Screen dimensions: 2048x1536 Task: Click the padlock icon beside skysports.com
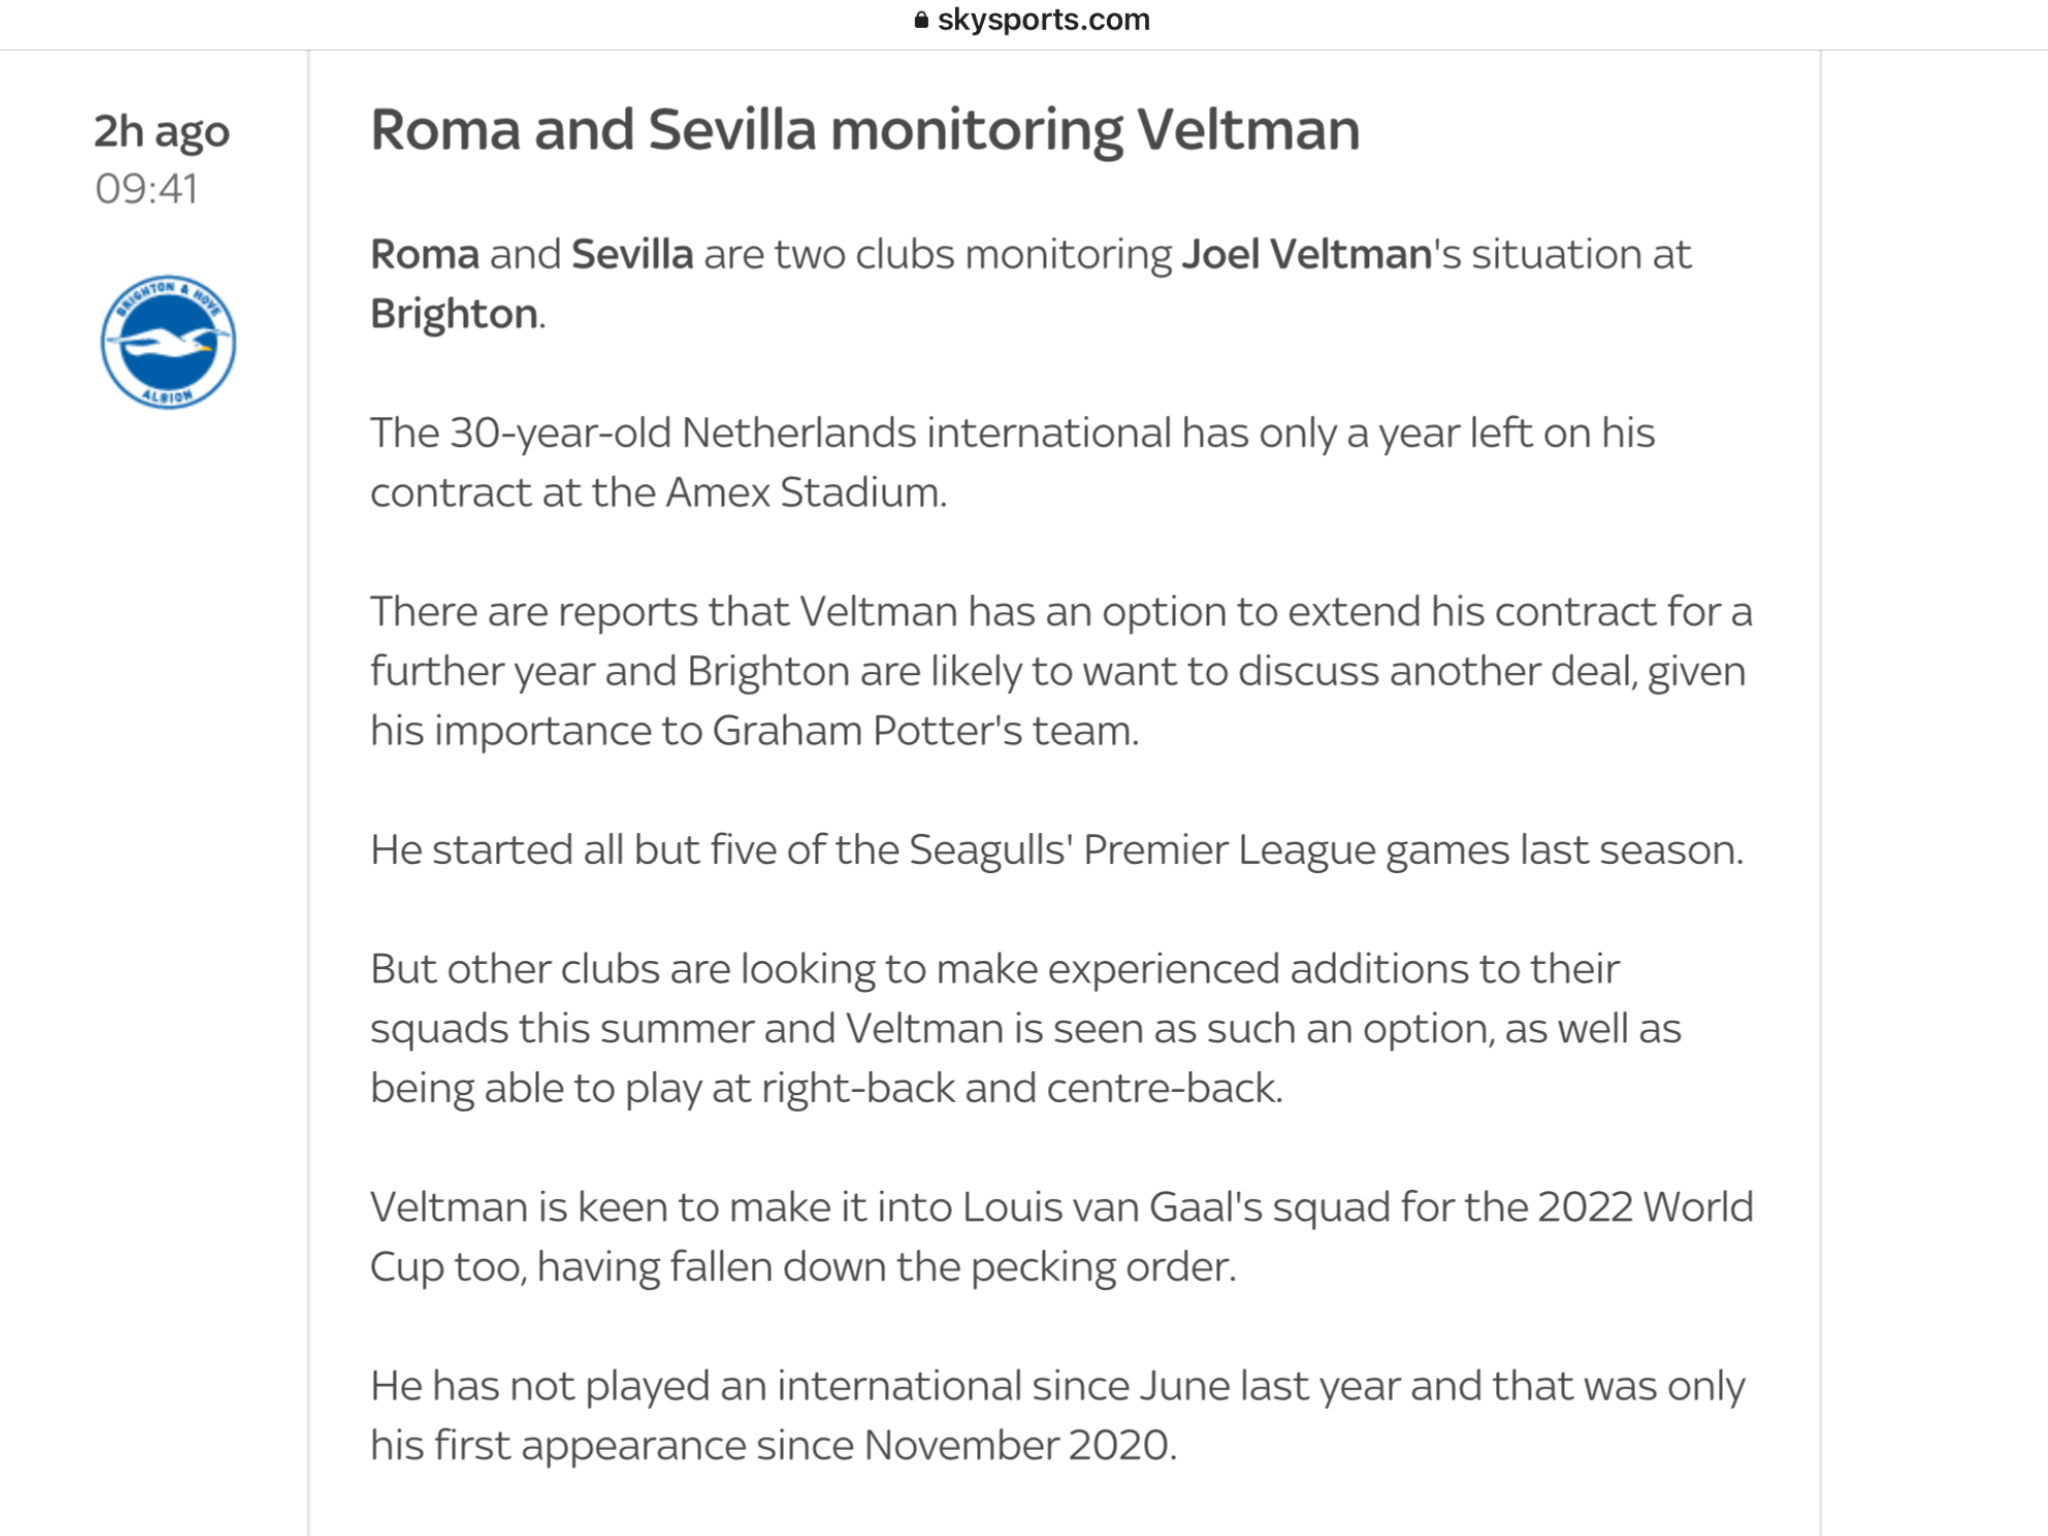click(921, 20)
